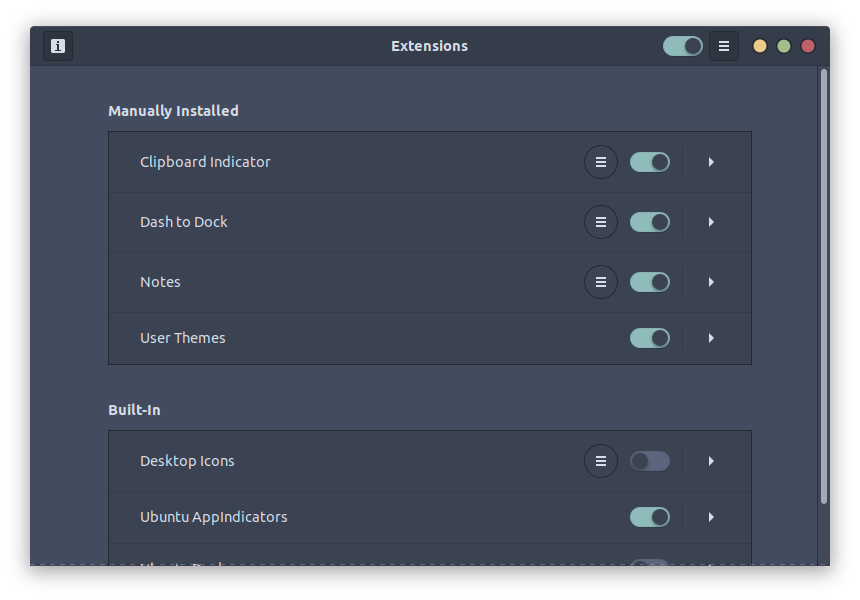Open Notes extension preferences icon

pos(601,282)
